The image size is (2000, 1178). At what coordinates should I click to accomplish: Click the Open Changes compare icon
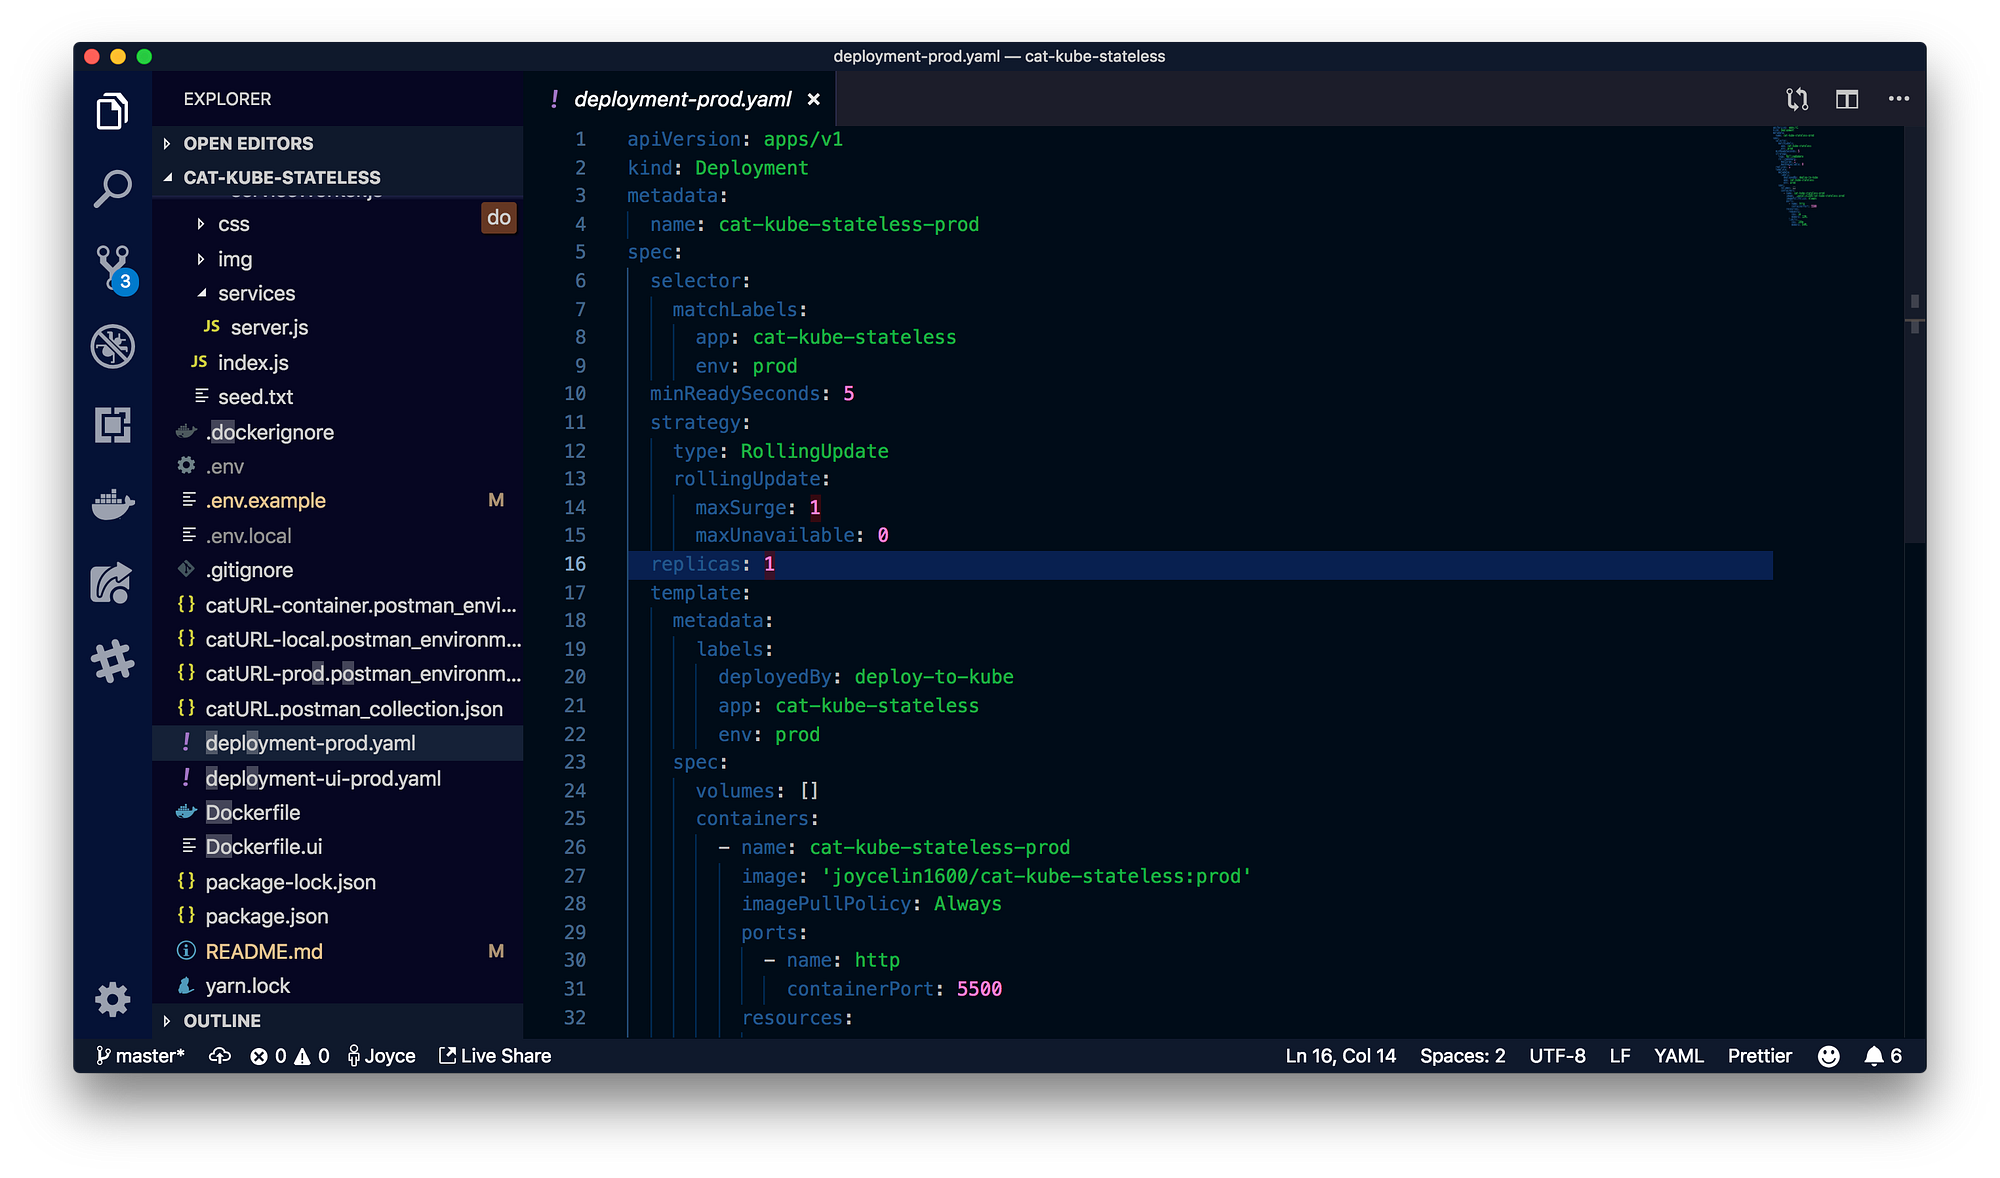pos(1797,99)
